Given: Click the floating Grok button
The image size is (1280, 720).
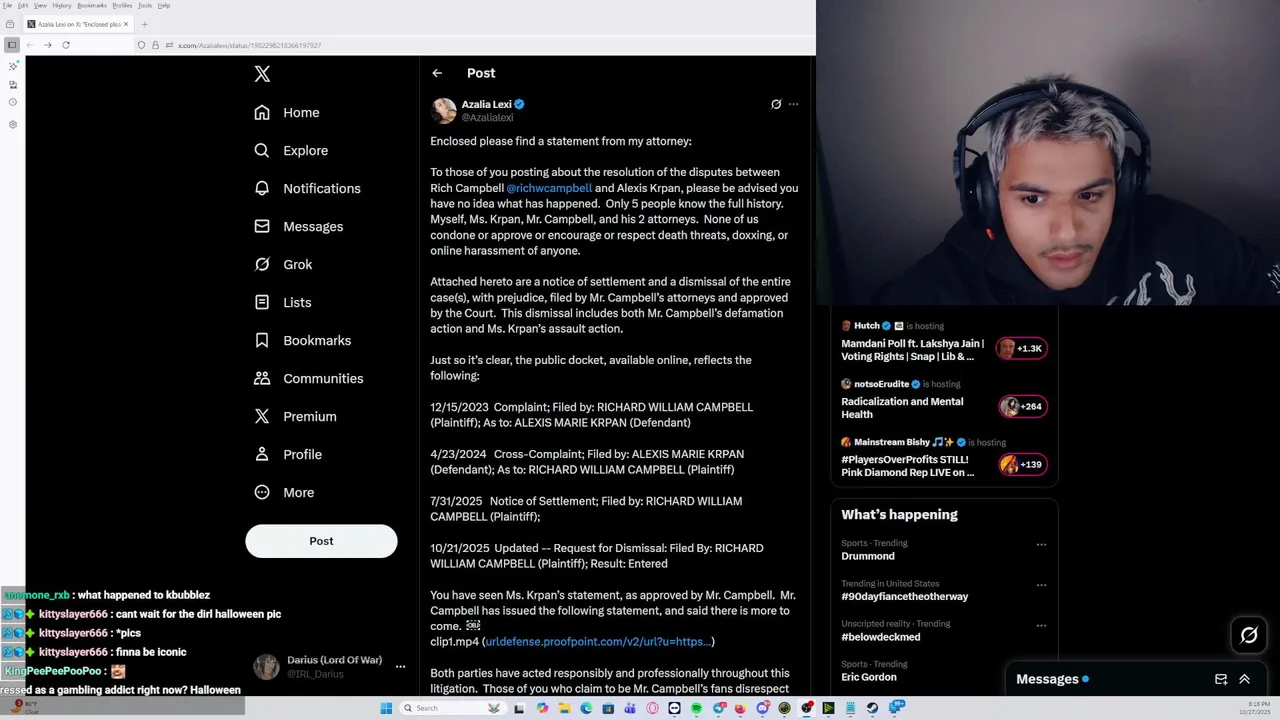Looking at the screenshot, I should coord(1249,635).
